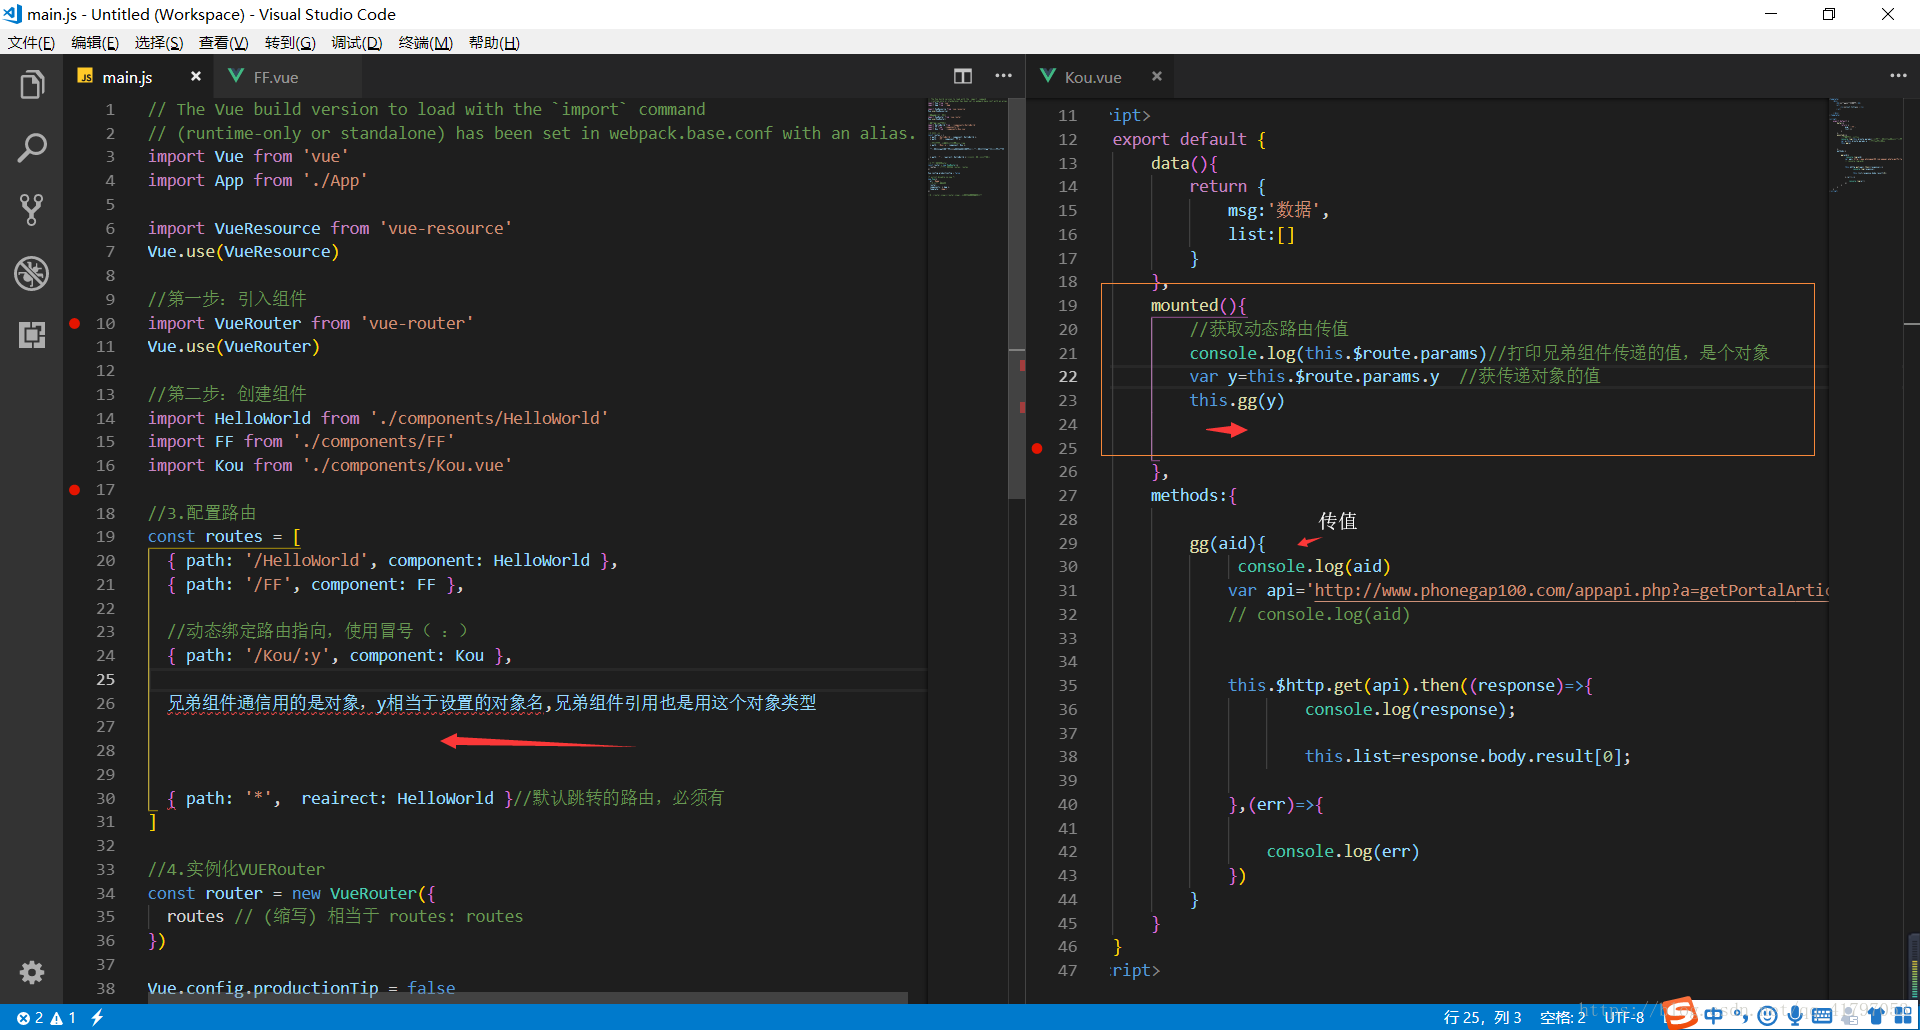Click 'export default {' in Kou.vue
1920x1030 pixels.
1189,139
